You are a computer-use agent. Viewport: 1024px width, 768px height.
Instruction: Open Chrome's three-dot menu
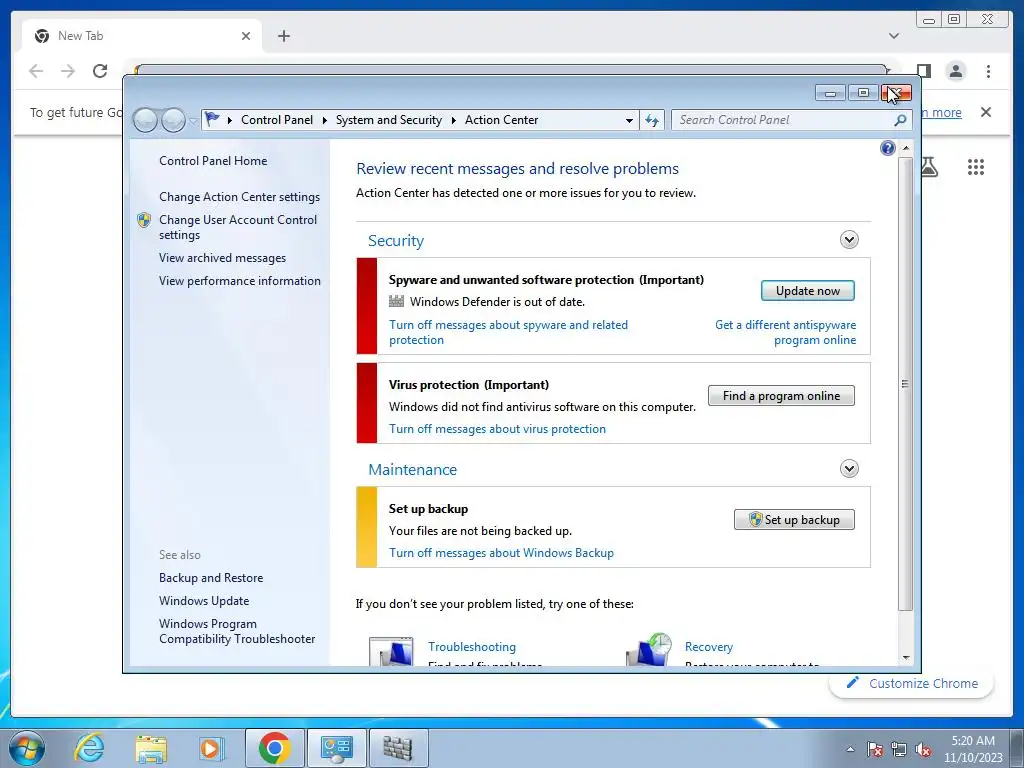tap(988, 71)
